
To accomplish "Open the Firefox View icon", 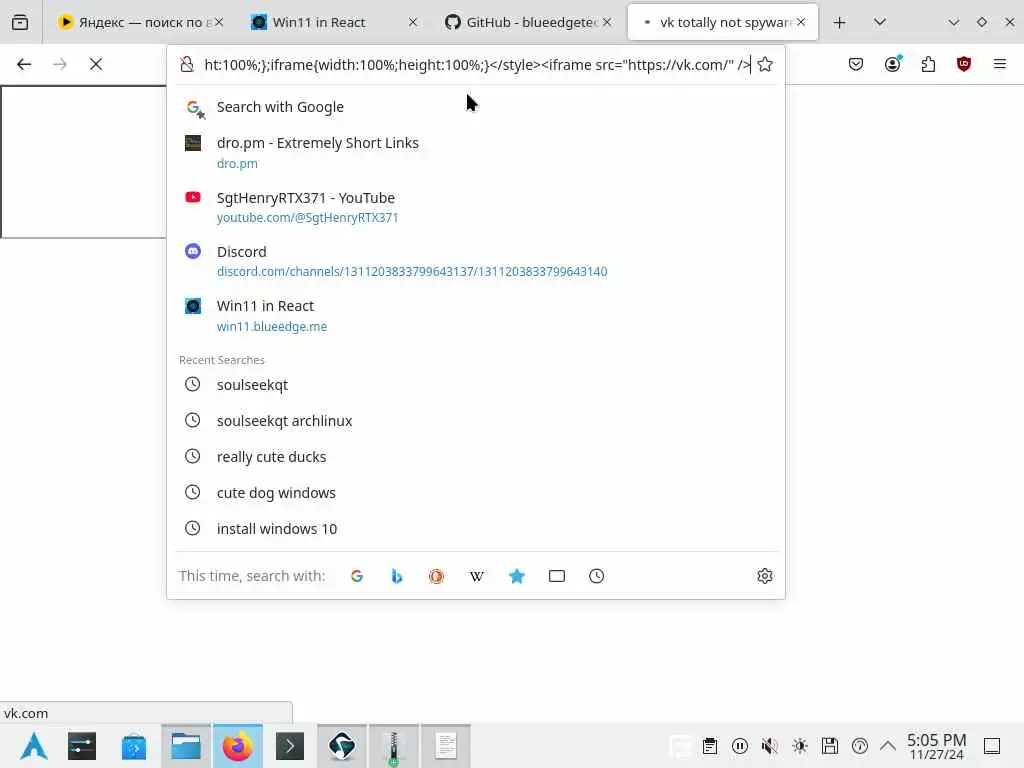I will [x=20, y=22].
